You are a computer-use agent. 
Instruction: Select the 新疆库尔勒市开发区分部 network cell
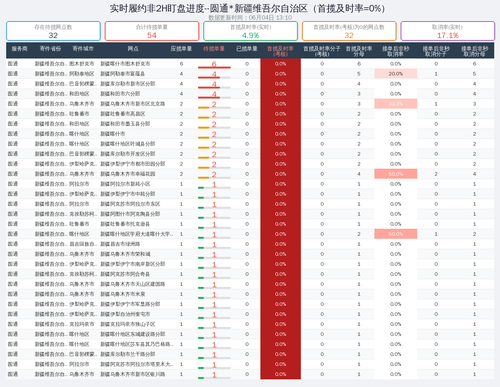(x=128, y=154)
